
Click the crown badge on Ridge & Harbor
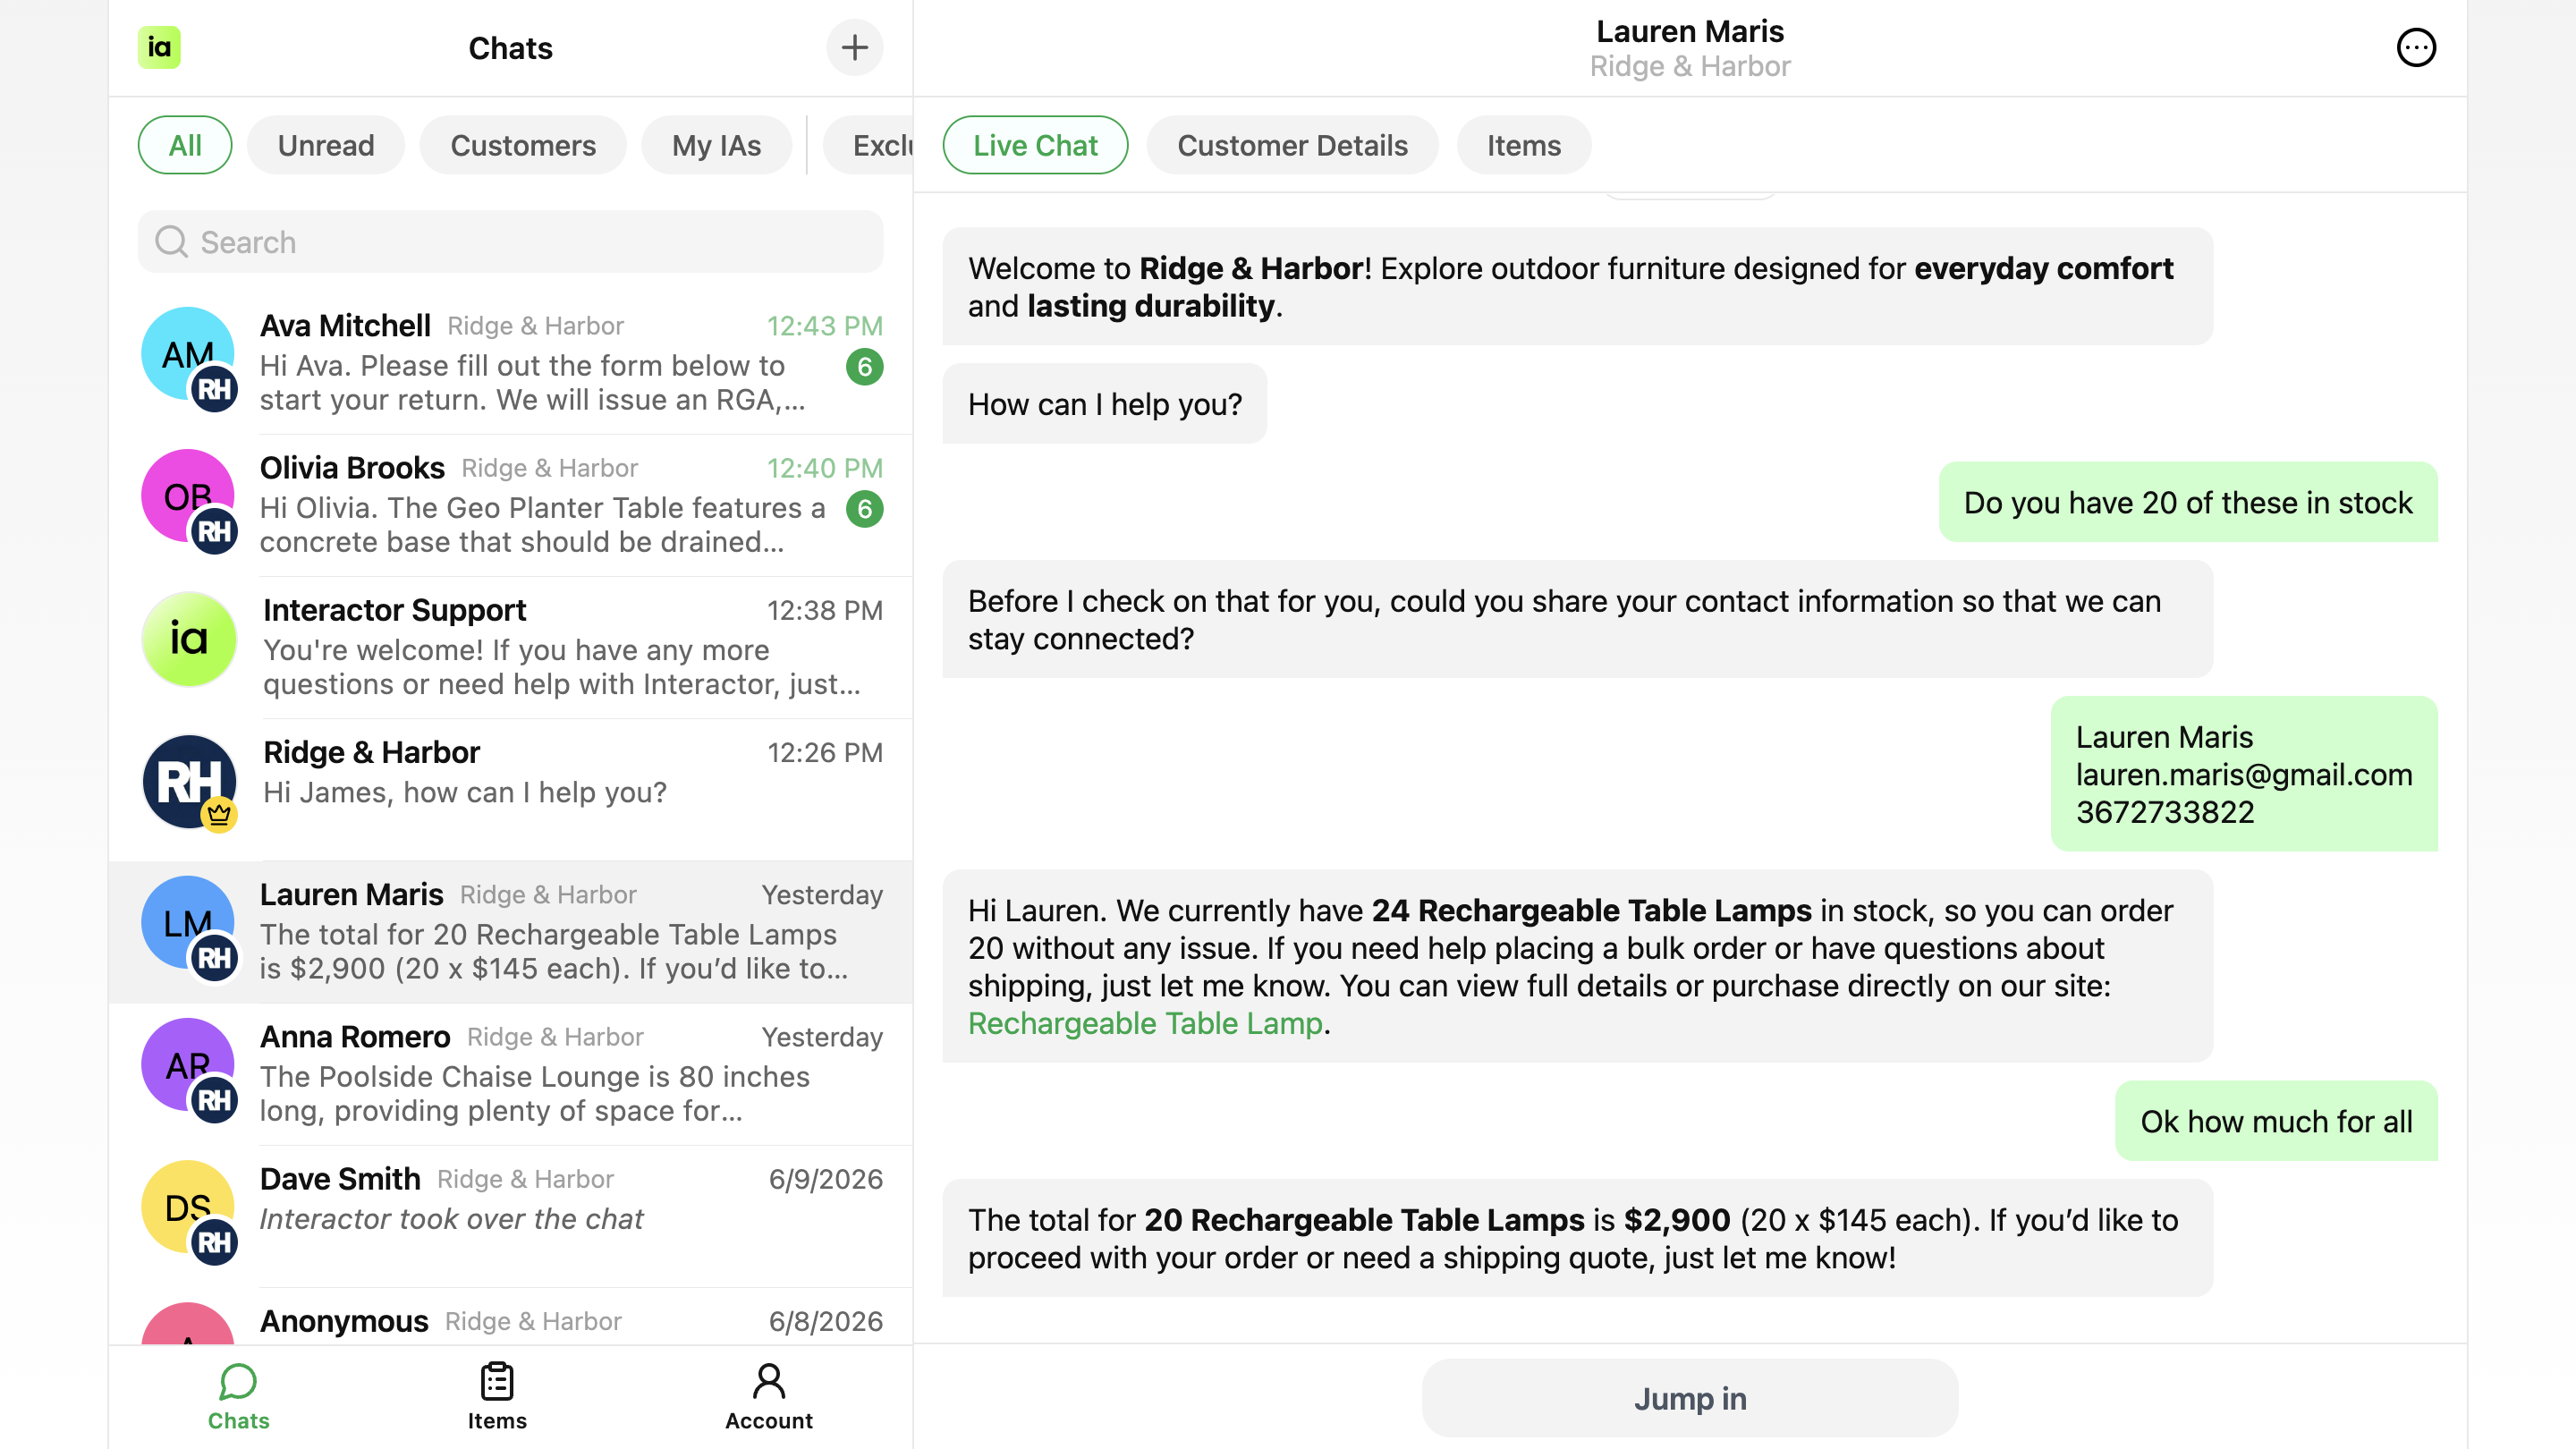pos(218,814)
